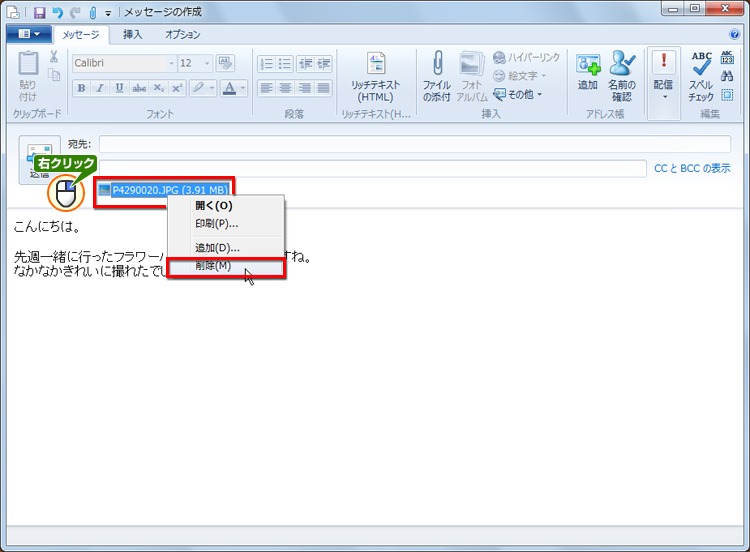Click the select all icon
Screen dimensions: 750x552
728,94
